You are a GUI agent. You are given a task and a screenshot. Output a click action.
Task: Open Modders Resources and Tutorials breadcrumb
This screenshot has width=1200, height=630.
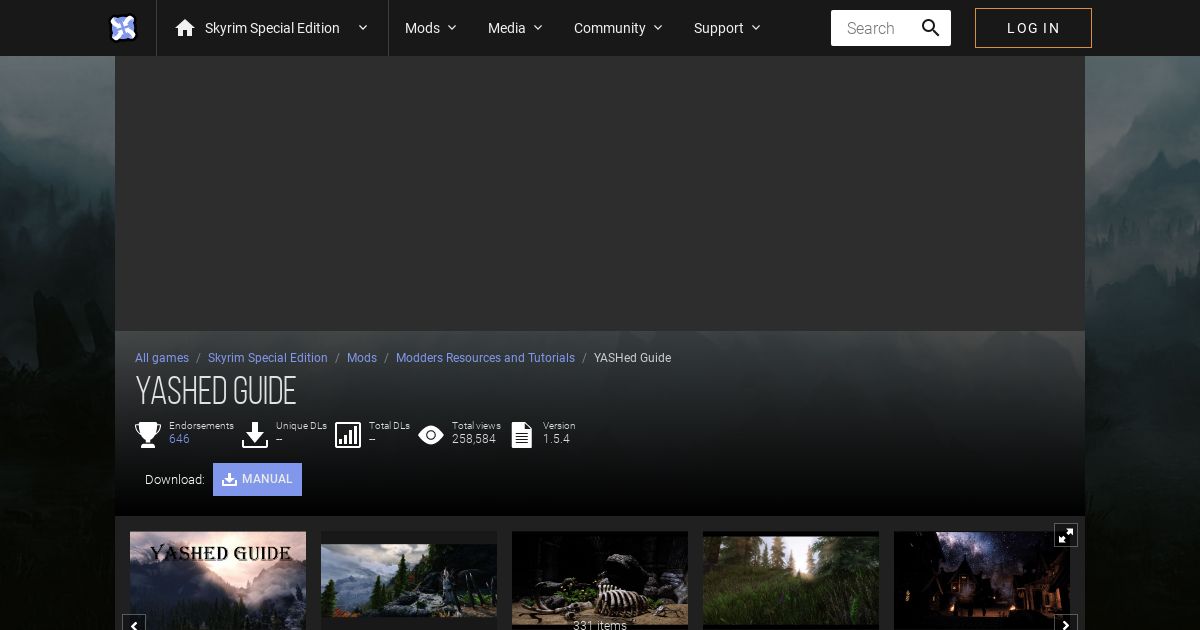coord(485,358)
